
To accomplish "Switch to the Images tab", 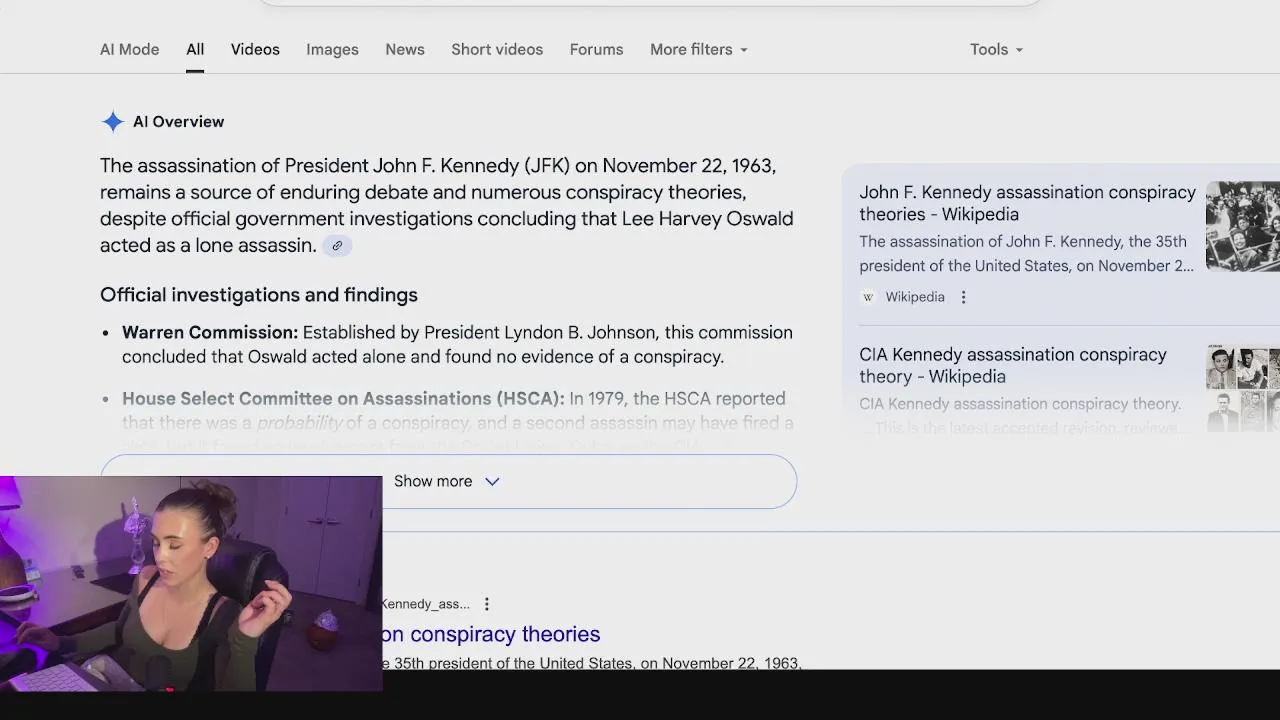I will pyautogui.click(x=332, y=49).
